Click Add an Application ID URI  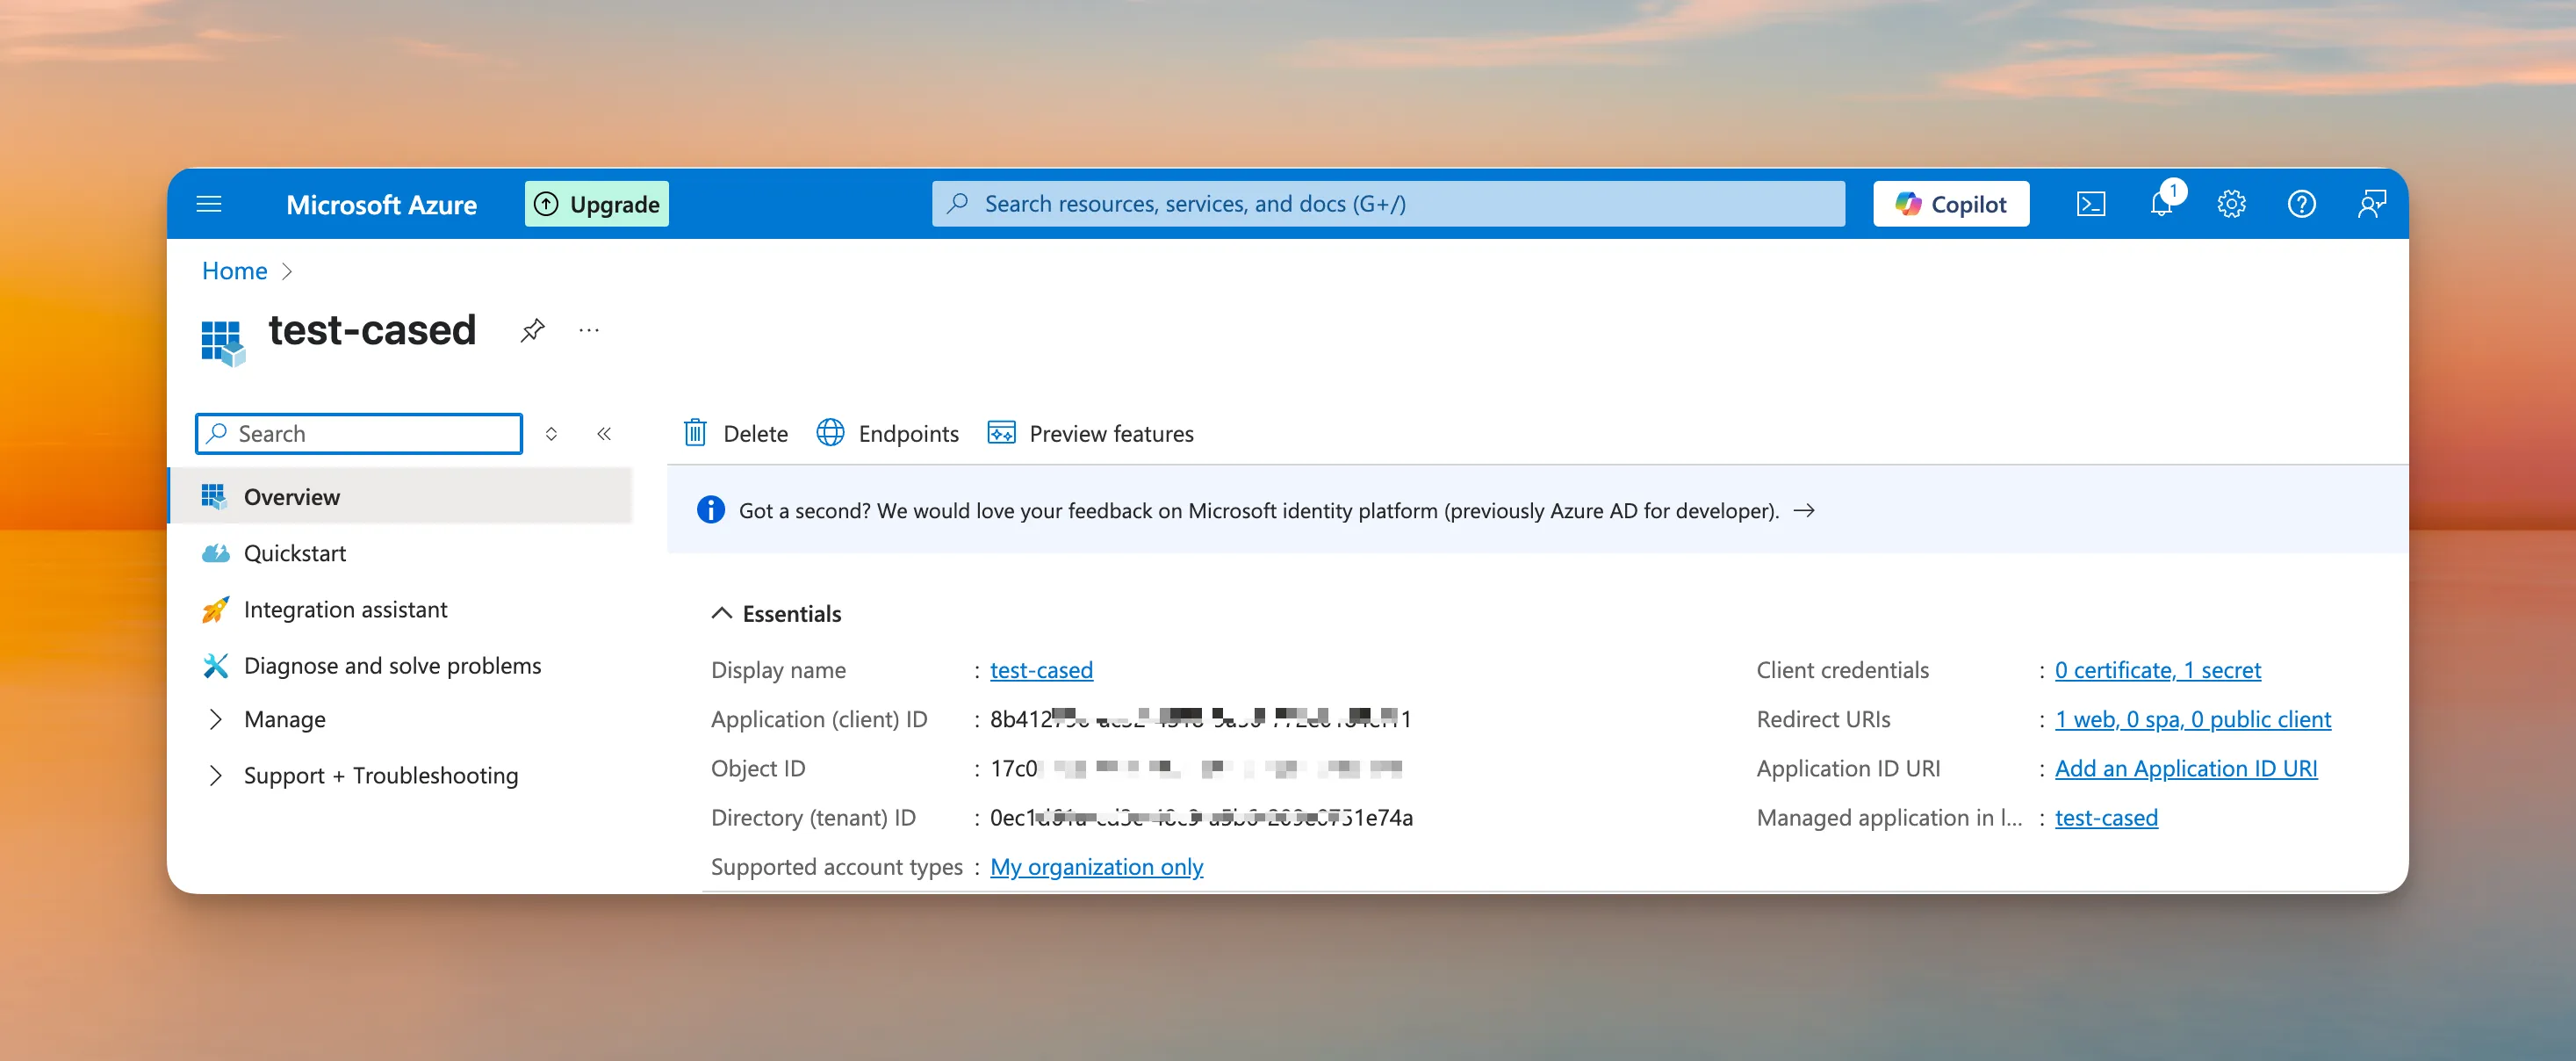(2185, 768)
